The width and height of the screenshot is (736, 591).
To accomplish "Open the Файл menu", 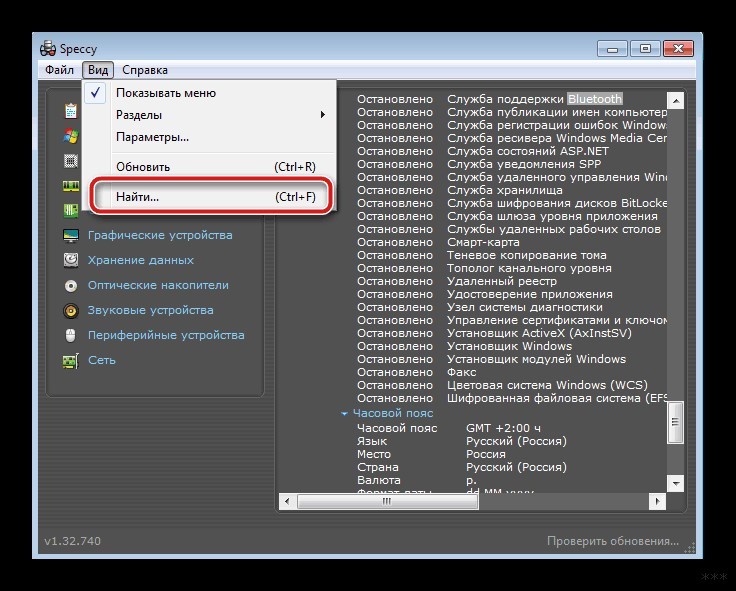I will [59, 70].
